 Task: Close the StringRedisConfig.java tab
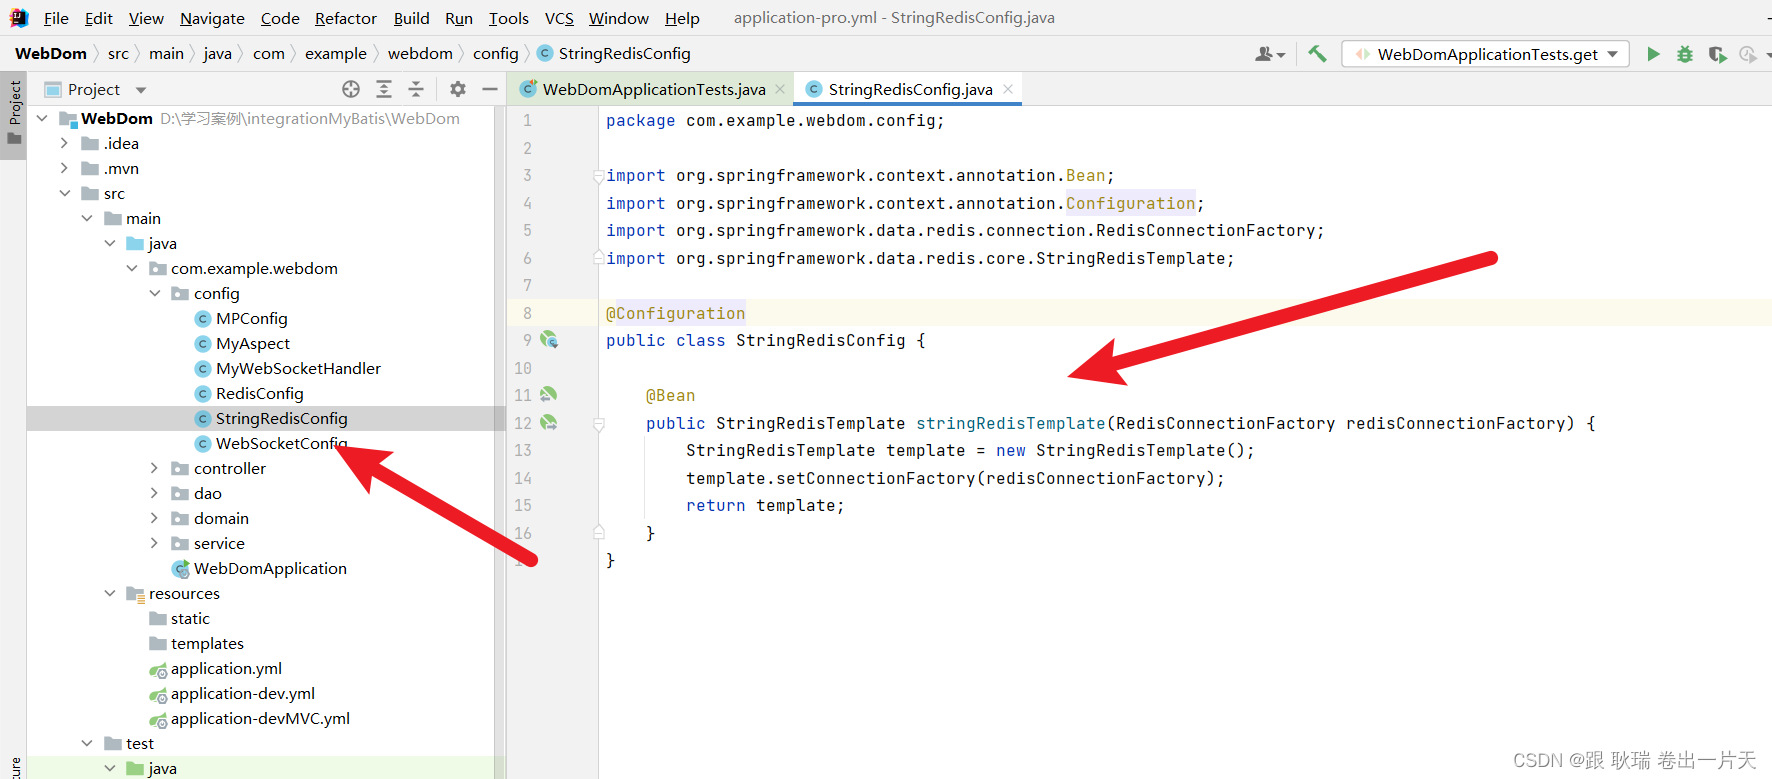1008,89
